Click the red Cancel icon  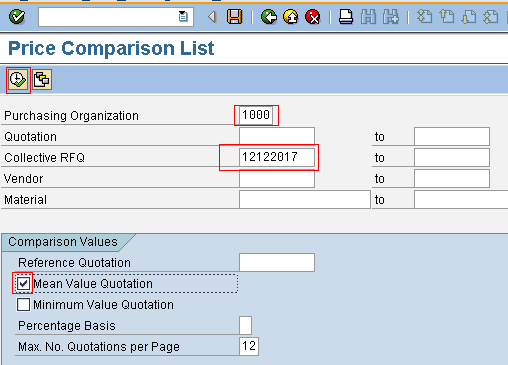pos(313,17)
